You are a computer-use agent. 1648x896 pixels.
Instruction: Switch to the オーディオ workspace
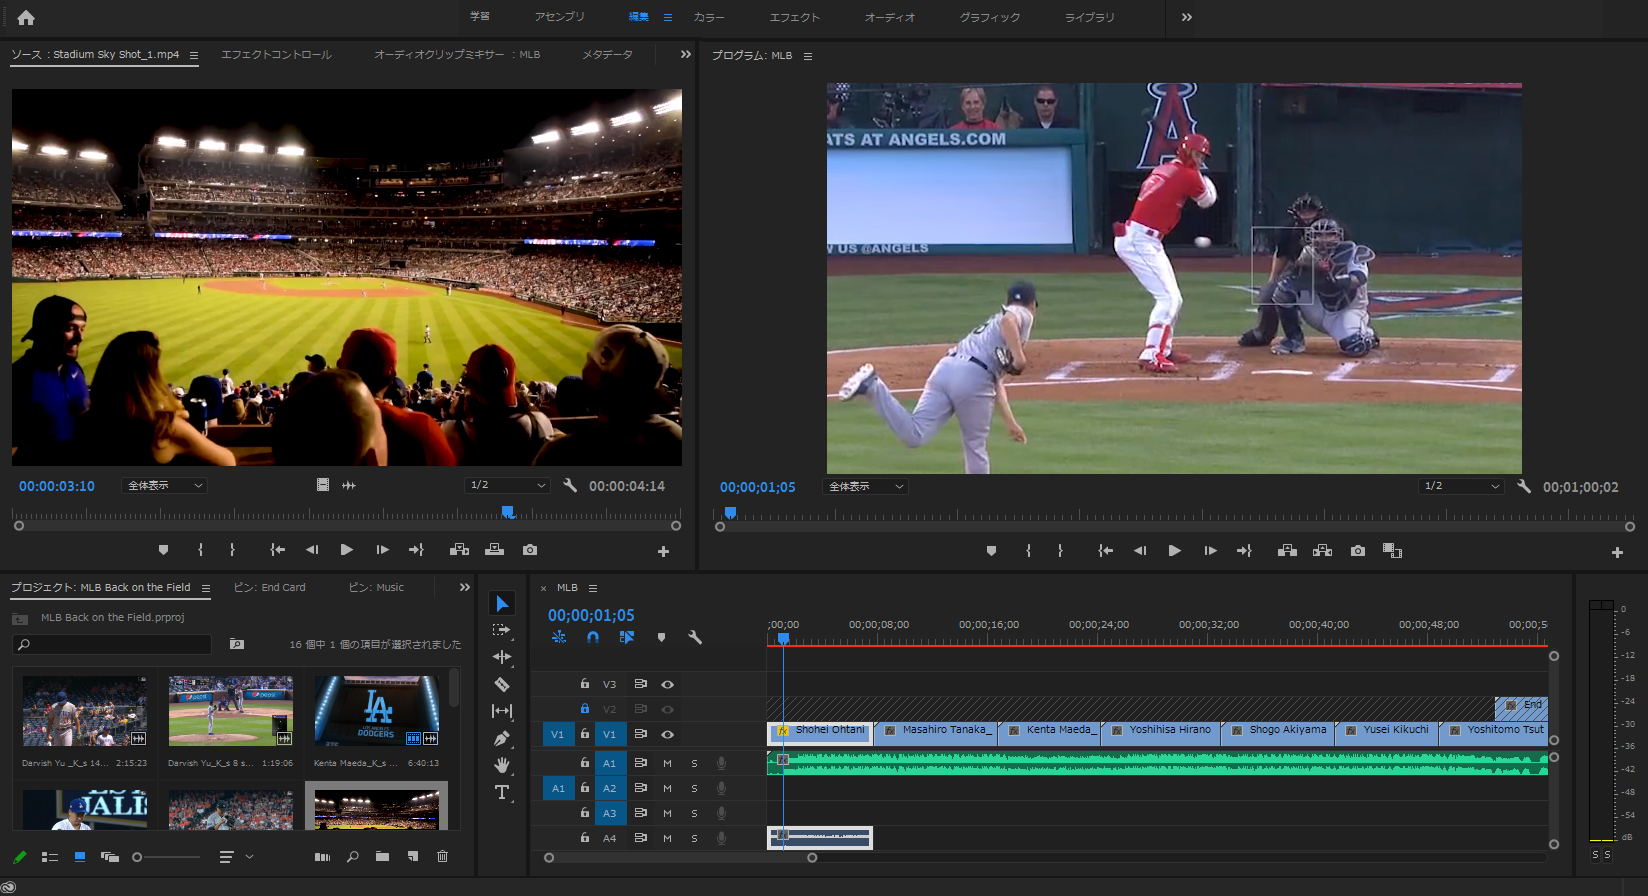click(890, 17)
